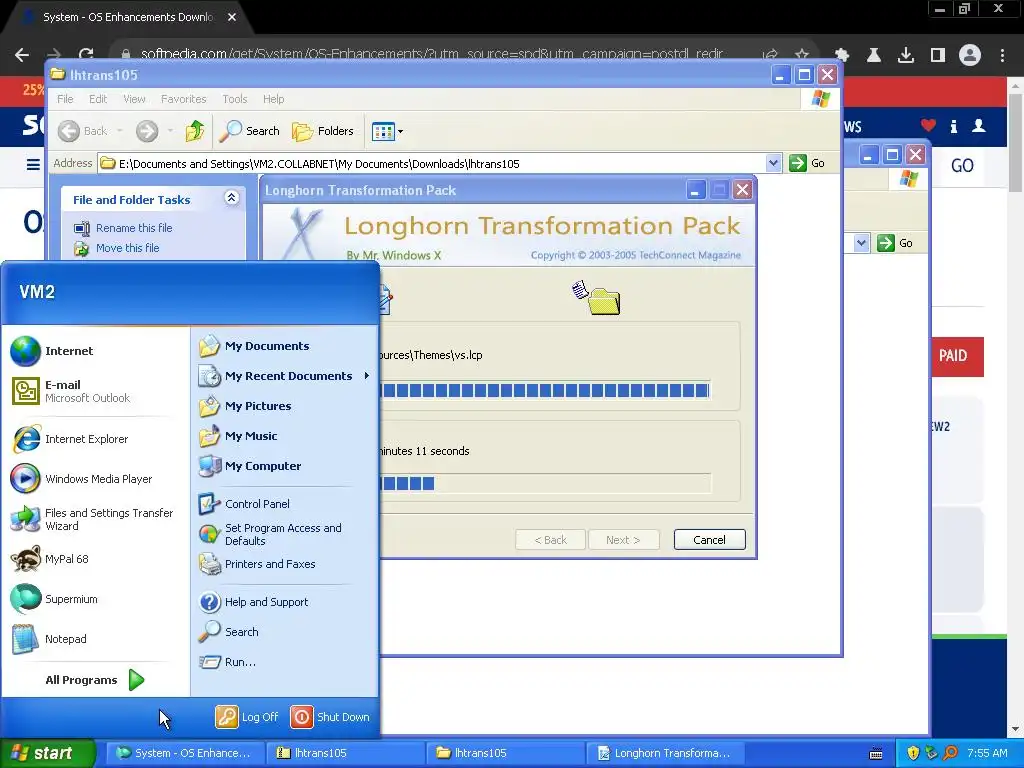Click Shut Down button
Image resolution: width=1024 pixels, height=768 pixels.
pos(330,716)
